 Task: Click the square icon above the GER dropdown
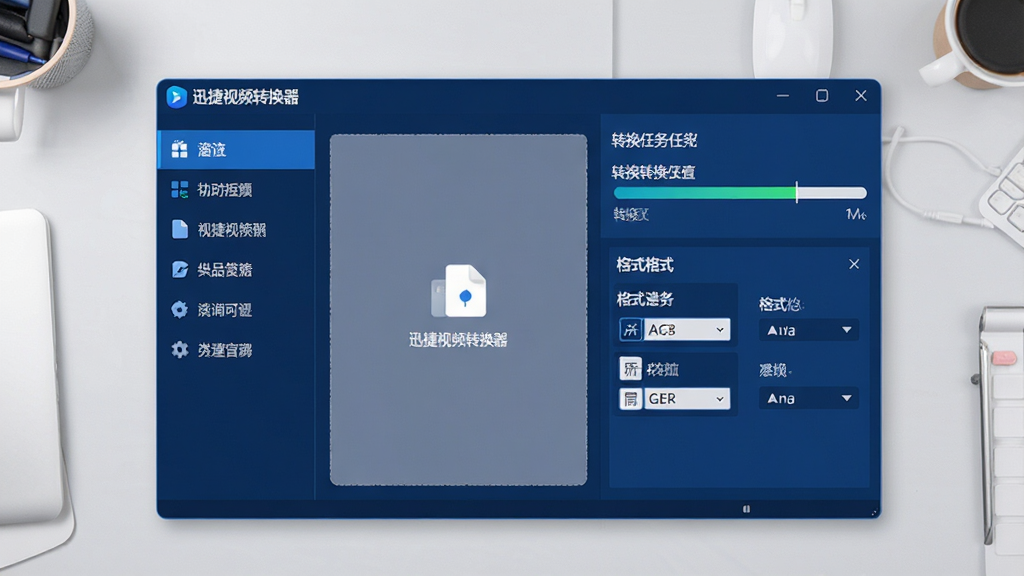pos(630,369)
